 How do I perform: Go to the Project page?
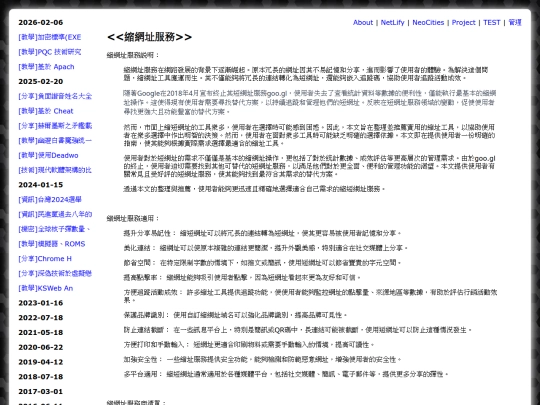[x=463, y=22]
